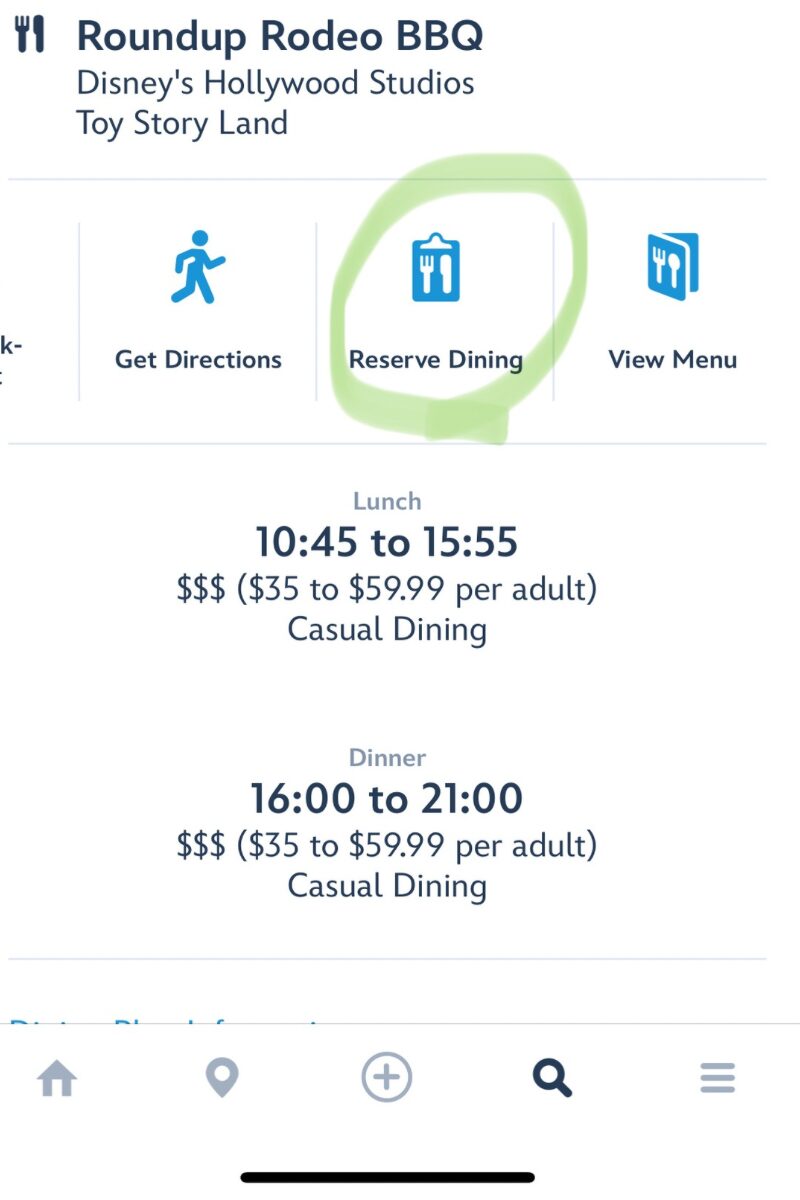Select the magnifying glass search icon
The image size is (800, 1200).
click(x=552, y=1079)
